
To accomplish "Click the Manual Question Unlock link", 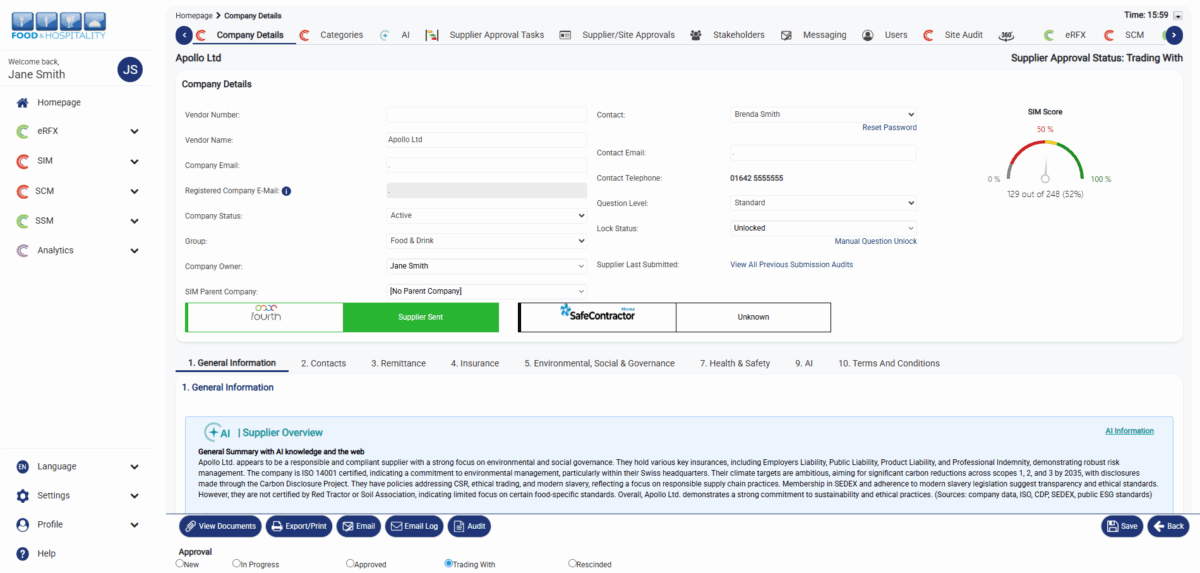I will [x=876, y=241].
